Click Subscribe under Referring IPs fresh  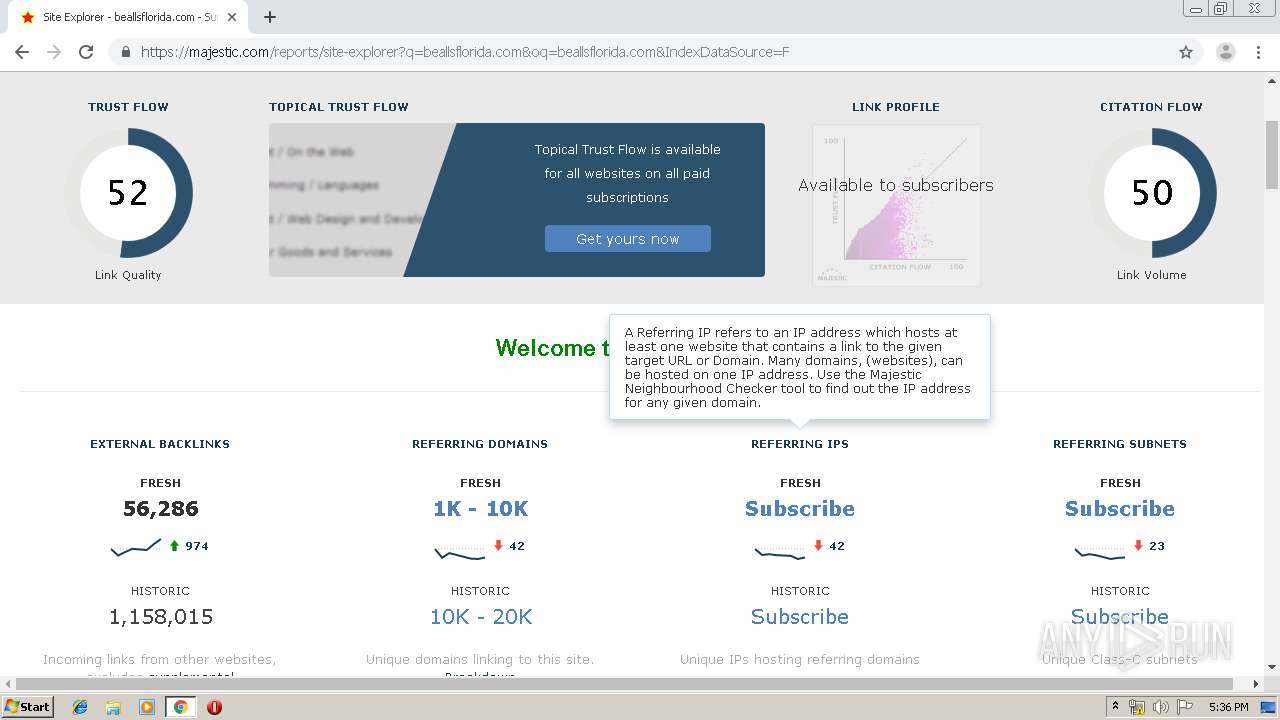[x=800, y=509]
